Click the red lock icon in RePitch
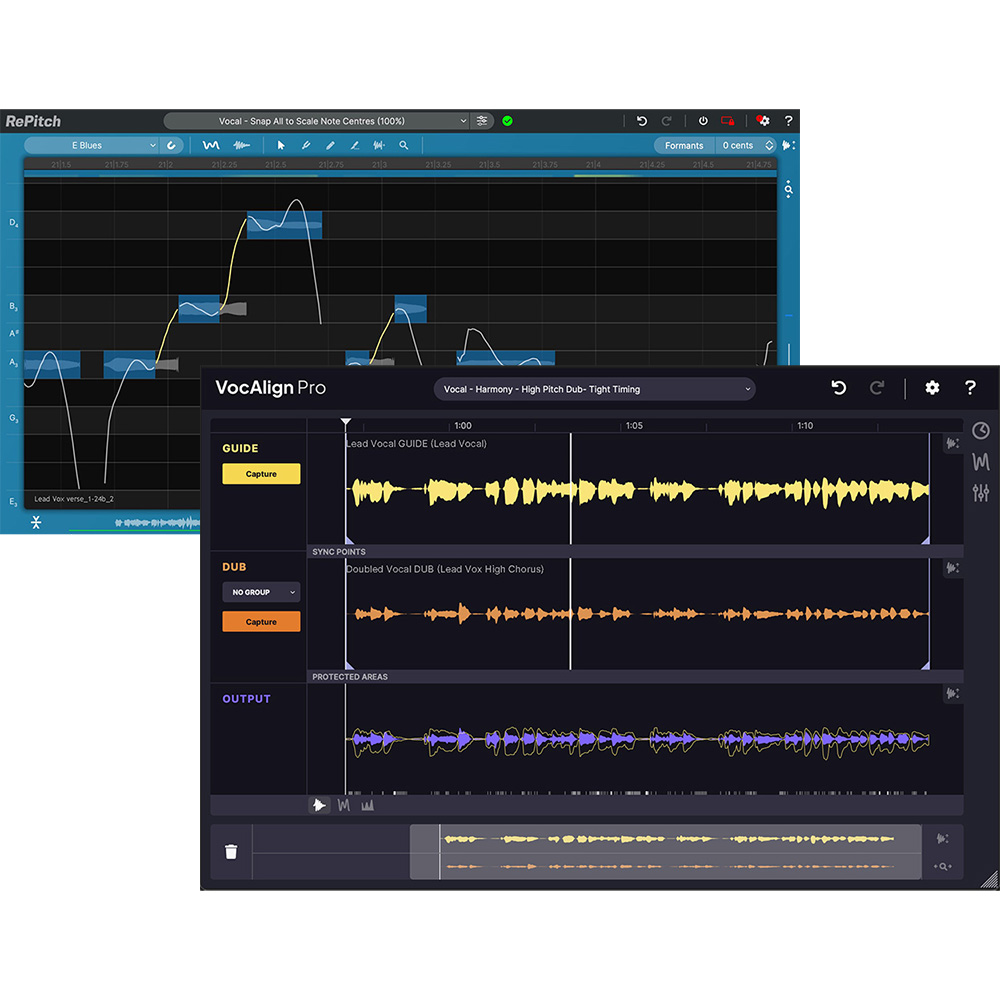1000x1000 pixels. click(727, 121)
